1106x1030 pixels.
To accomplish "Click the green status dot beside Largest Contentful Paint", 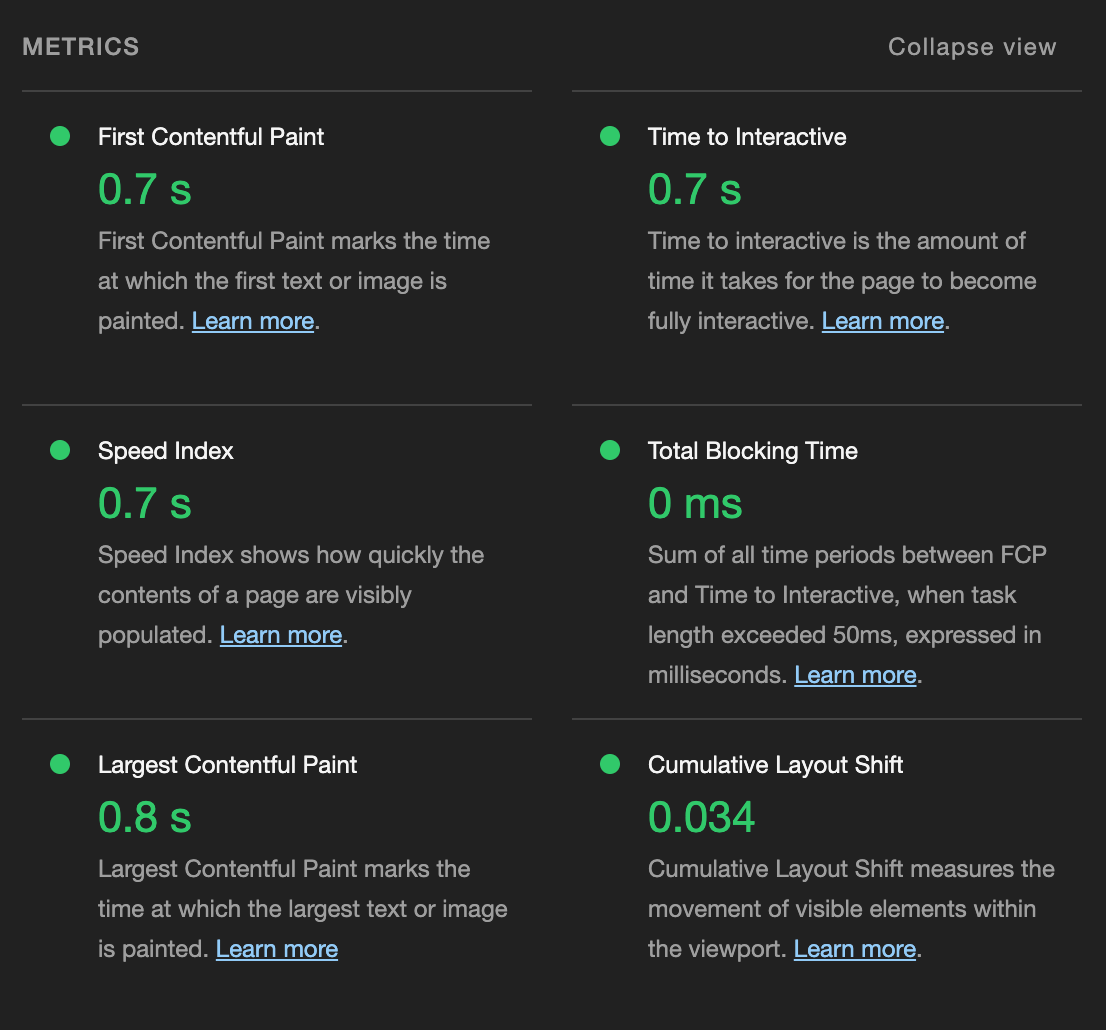I will click(x=59, y=764).
